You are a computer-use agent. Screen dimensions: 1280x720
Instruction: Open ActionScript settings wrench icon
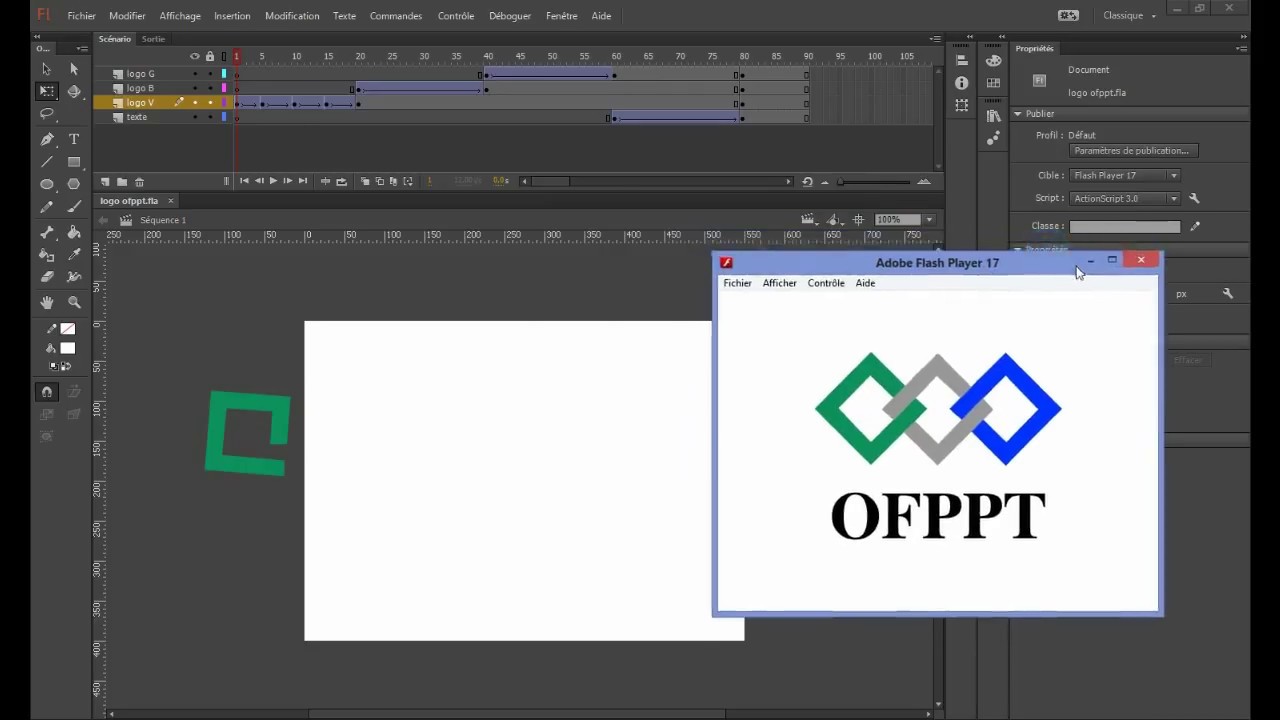[1194, 199]
